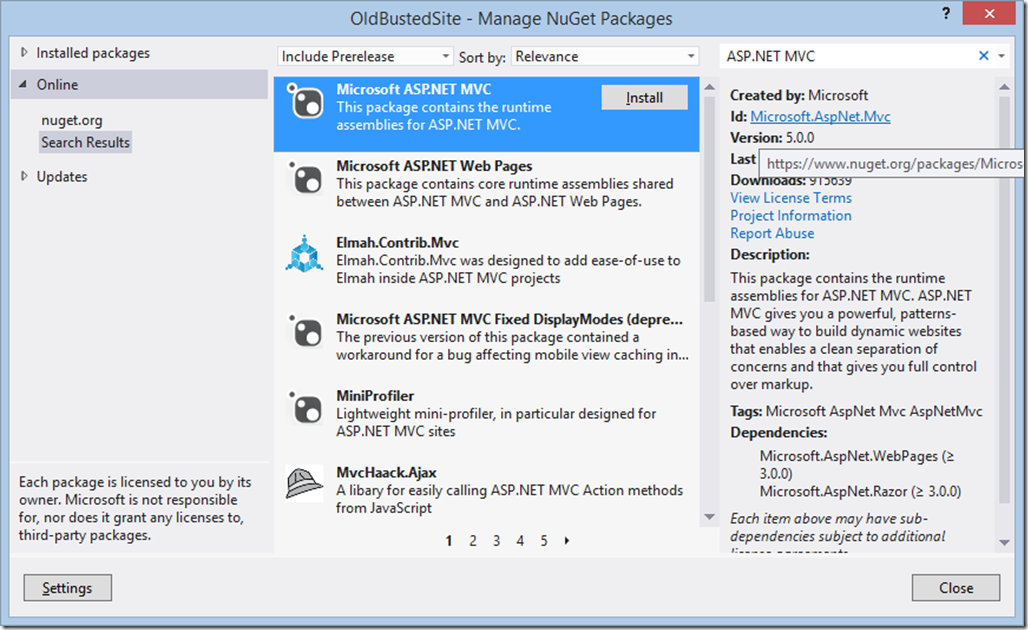The height and width of the screenshot is (630, 1028).
Task: Click the details pane scrollbar thumb
Action: pos(1004,300)
